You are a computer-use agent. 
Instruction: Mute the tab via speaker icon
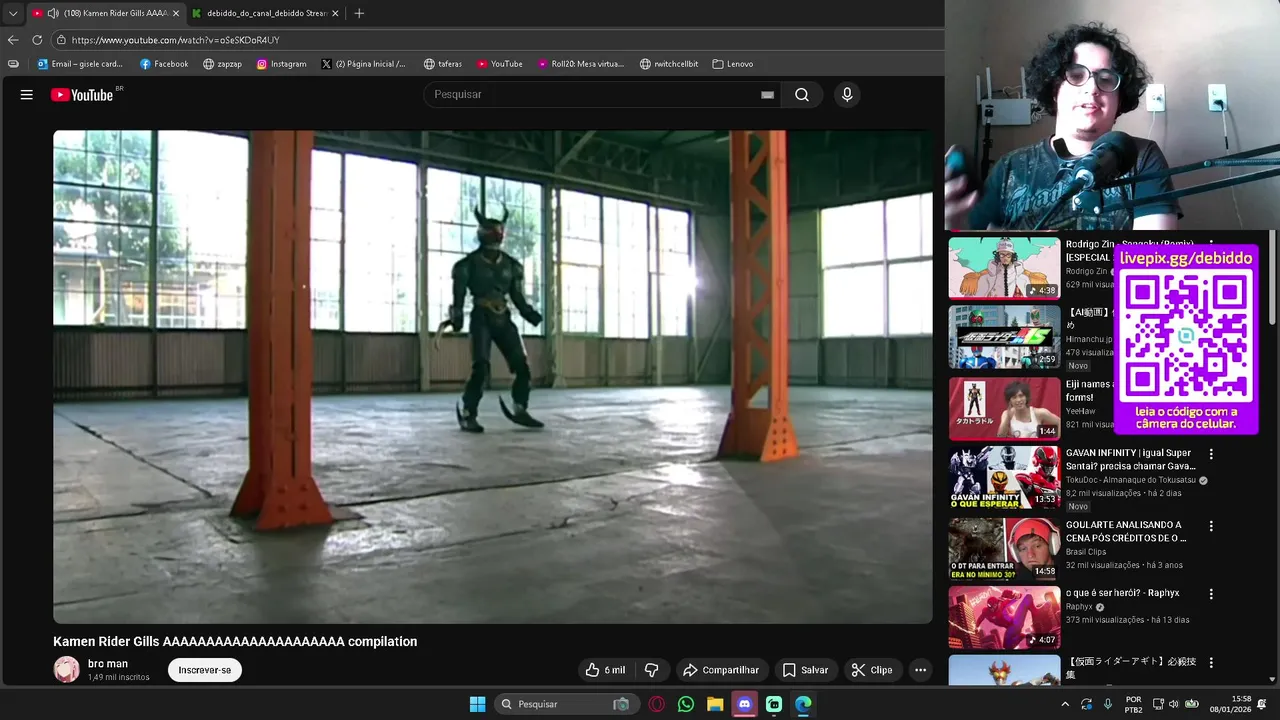pyautogui.click(x=52, y=13)
